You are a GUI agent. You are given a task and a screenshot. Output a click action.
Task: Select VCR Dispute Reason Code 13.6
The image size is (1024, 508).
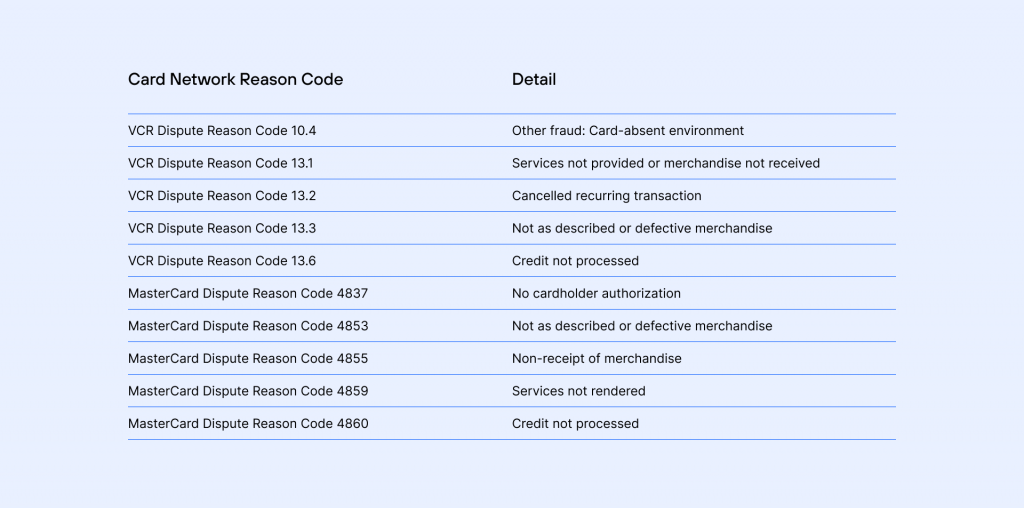222,261
